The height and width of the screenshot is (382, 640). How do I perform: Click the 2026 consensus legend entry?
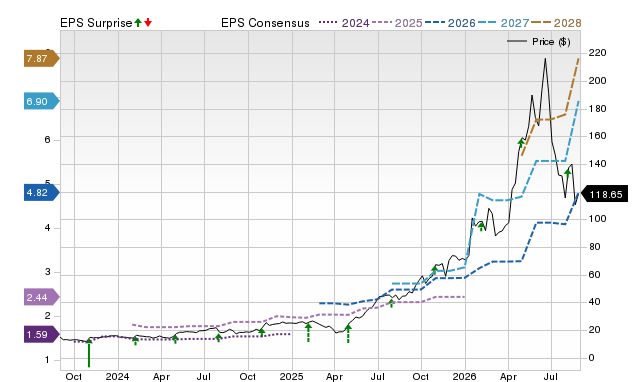[x=450, y=23]
